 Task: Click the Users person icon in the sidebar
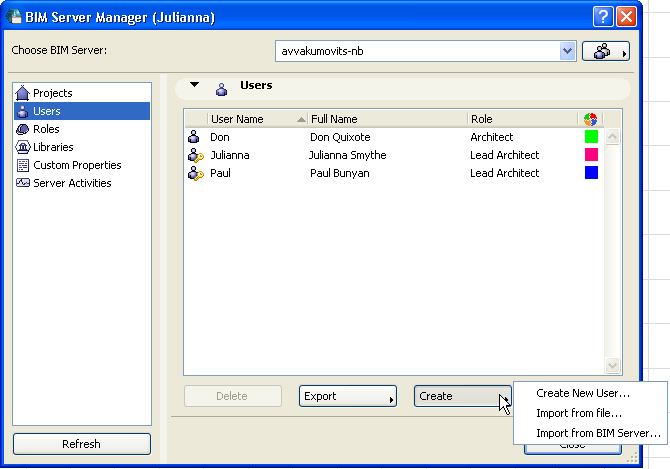[x=23, y=111]
